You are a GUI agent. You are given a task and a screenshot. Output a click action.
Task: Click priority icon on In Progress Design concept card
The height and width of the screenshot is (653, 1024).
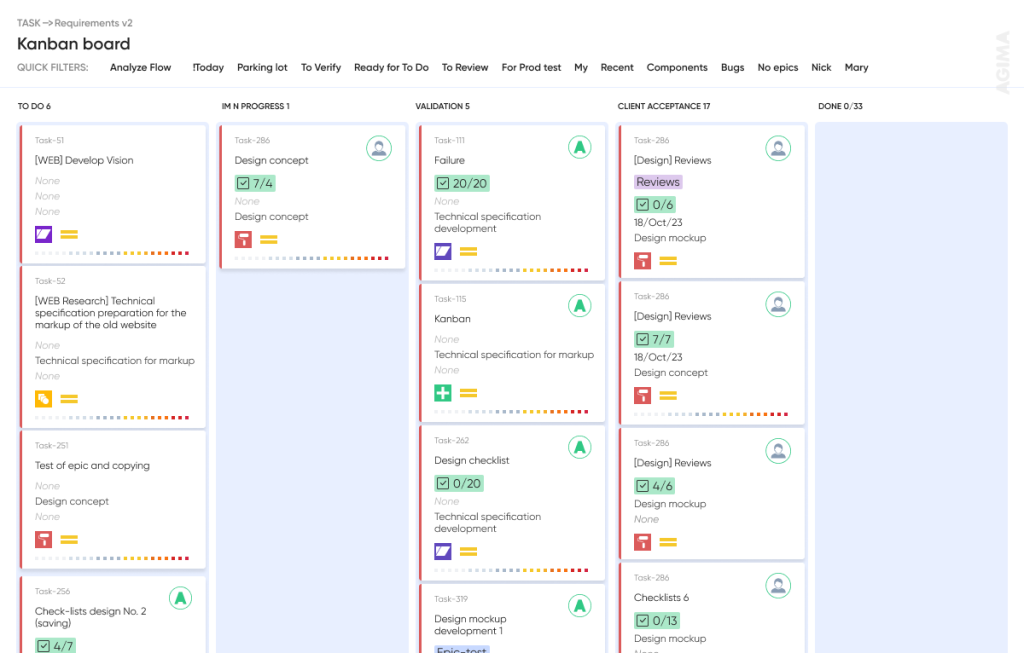(x=269, y=240)
